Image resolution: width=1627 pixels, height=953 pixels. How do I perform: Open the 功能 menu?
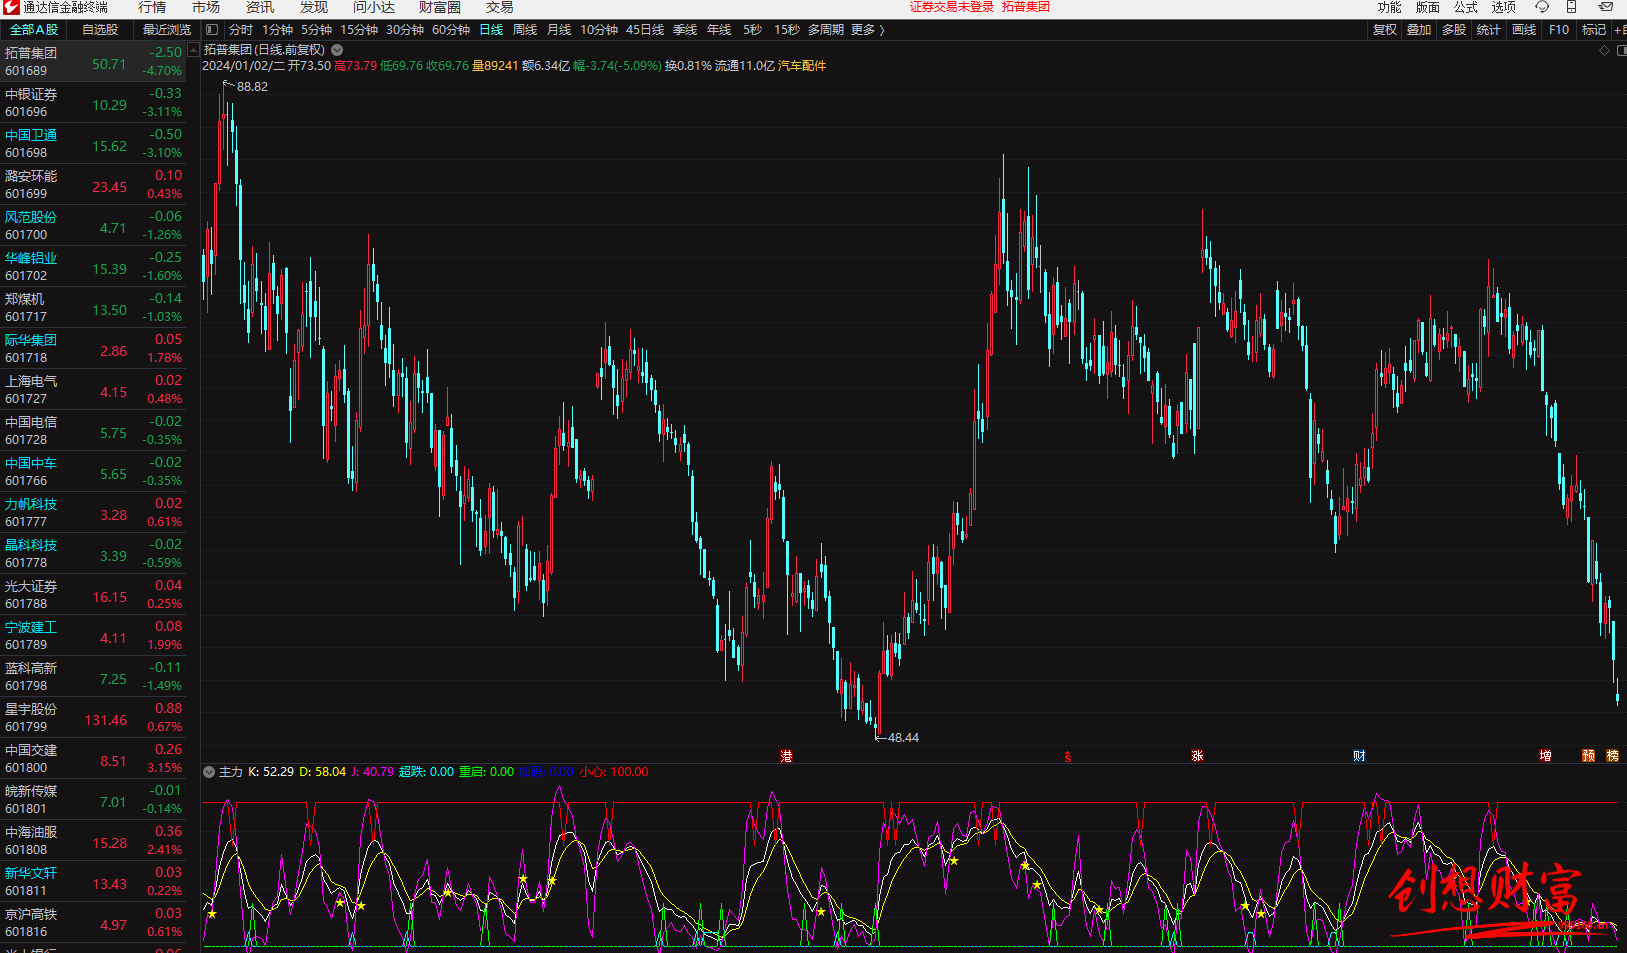(x=1390, y=7)
